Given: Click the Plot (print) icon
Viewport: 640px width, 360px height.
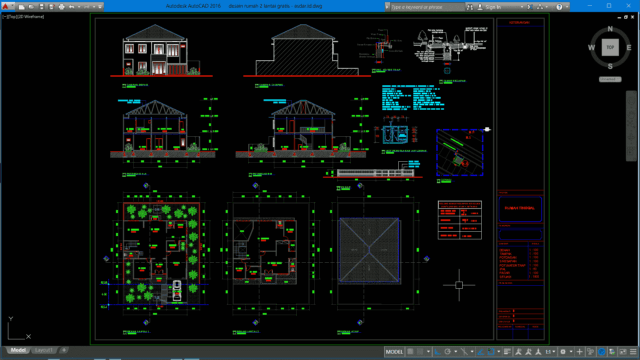Looking at the screenshot, I should point(62,7).
